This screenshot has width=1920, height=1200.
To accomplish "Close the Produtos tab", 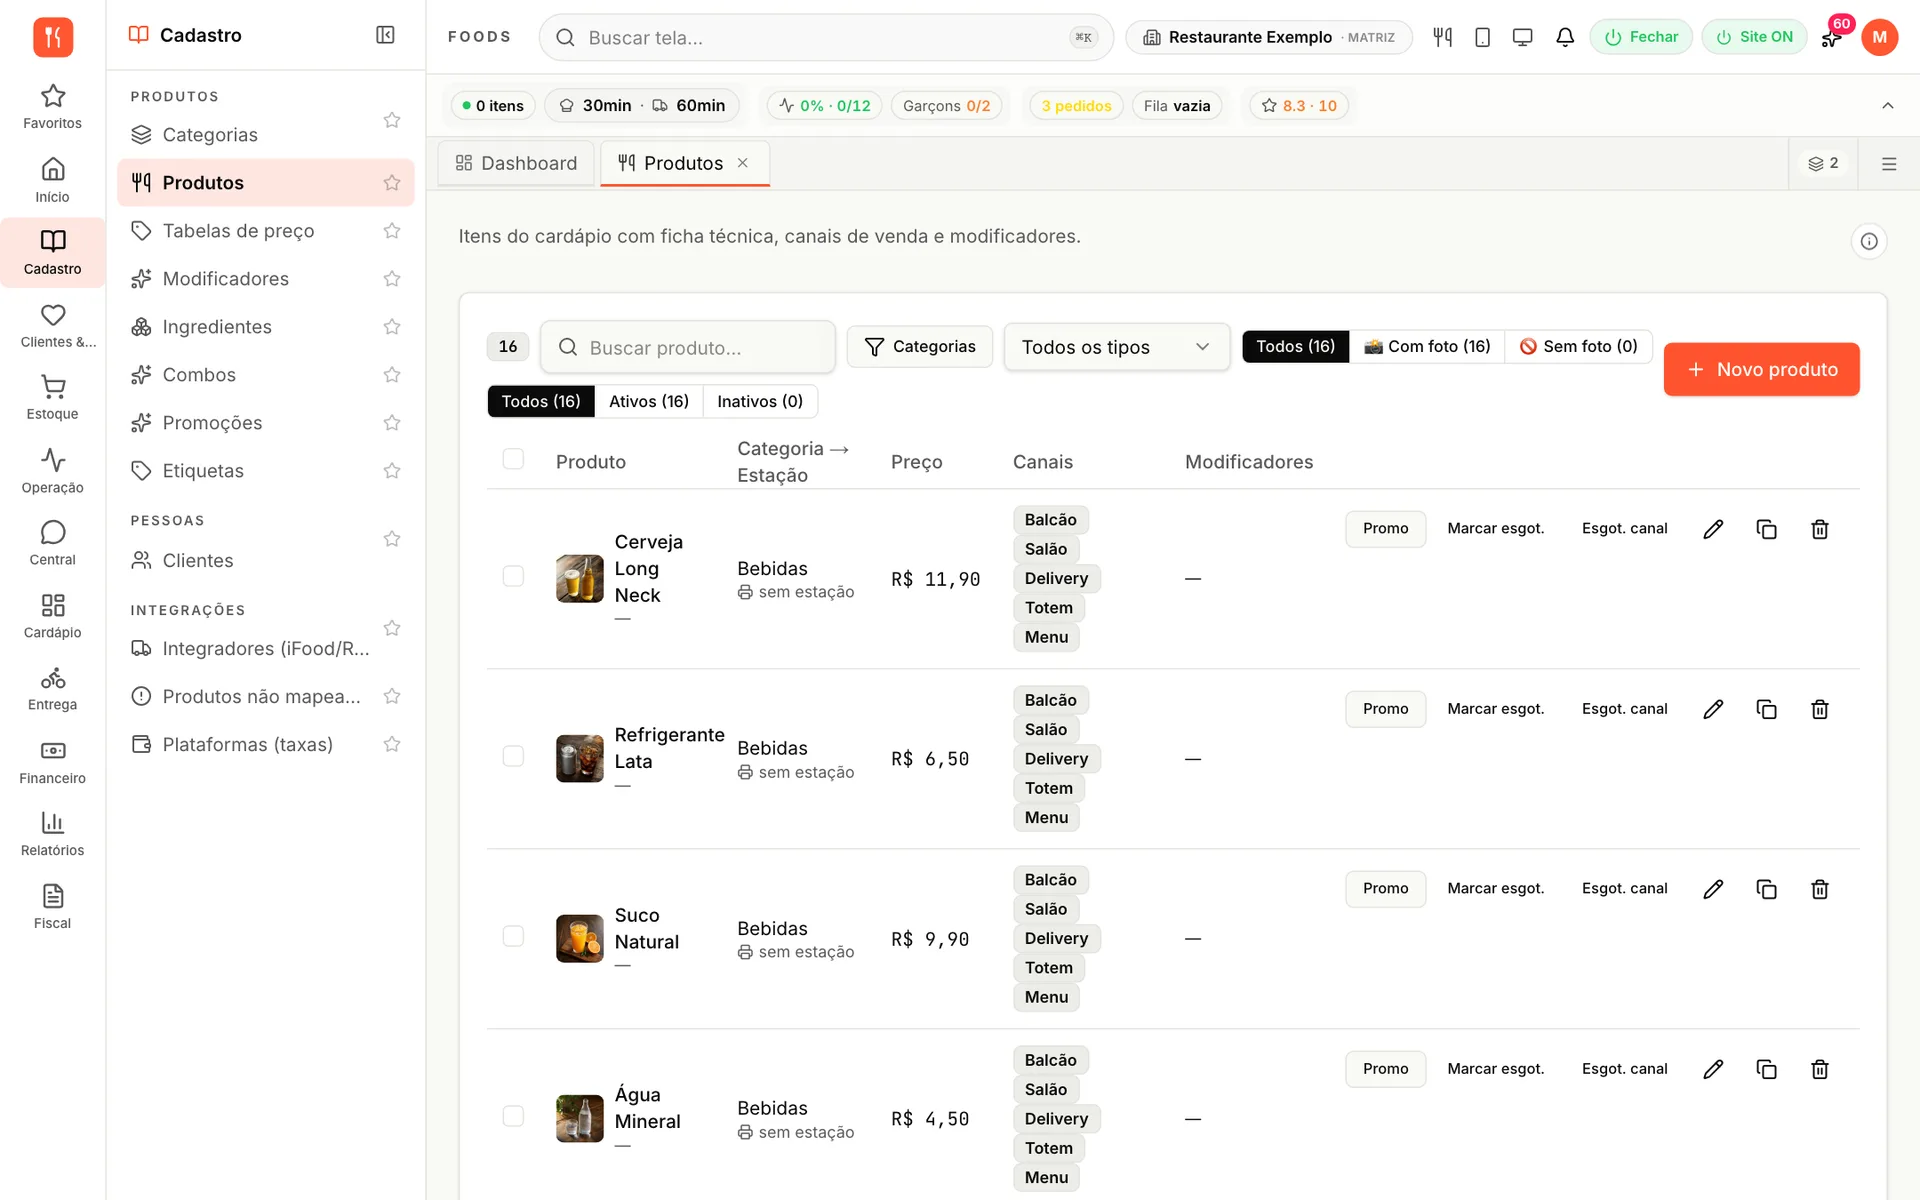I will click(743, 163).
